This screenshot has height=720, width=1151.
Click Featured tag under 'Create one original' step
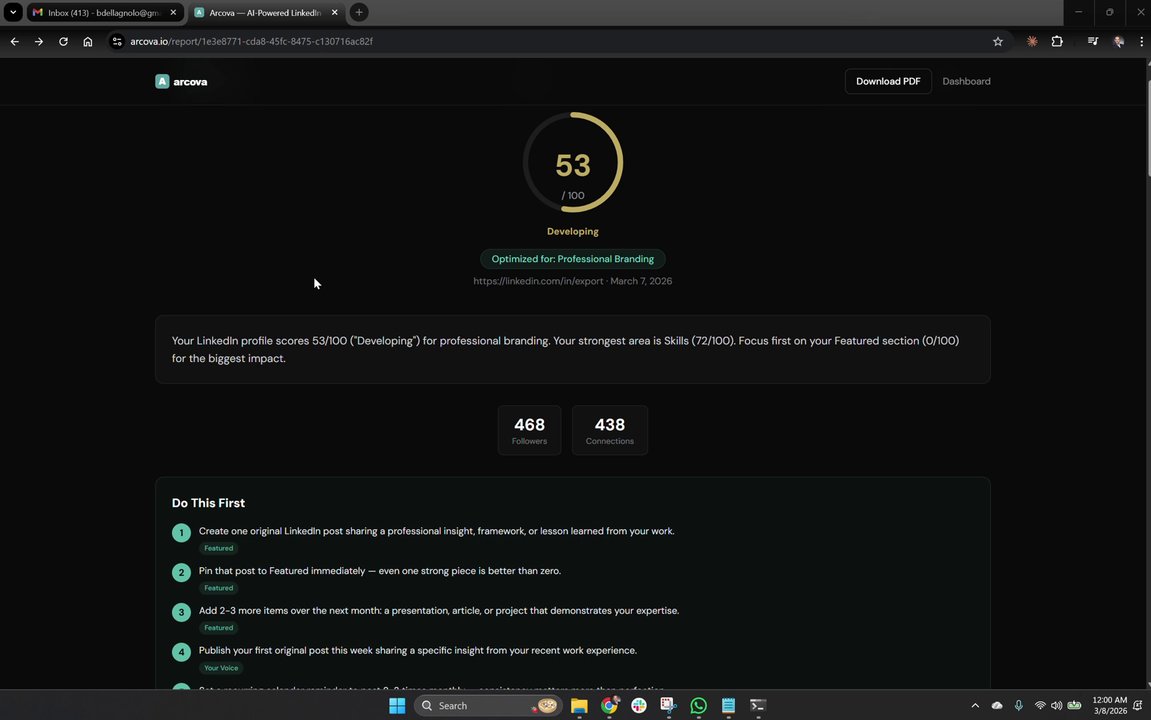pos(219,548)
